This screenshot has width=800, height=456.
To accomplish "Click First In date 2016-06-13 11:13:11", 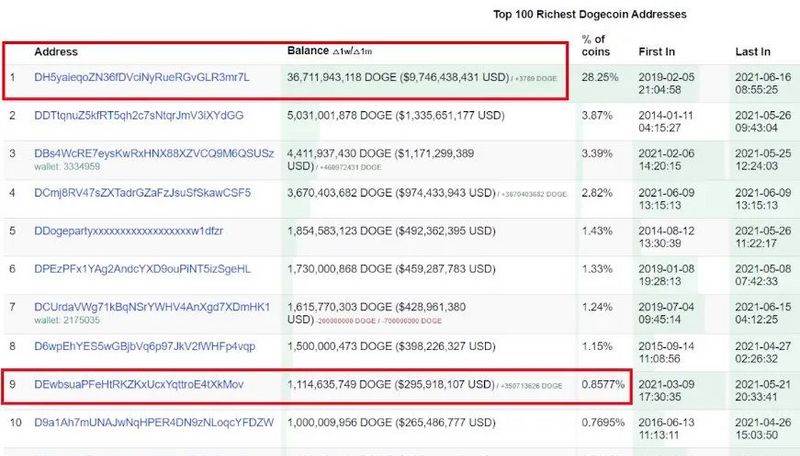I will [x=666, y=429].
